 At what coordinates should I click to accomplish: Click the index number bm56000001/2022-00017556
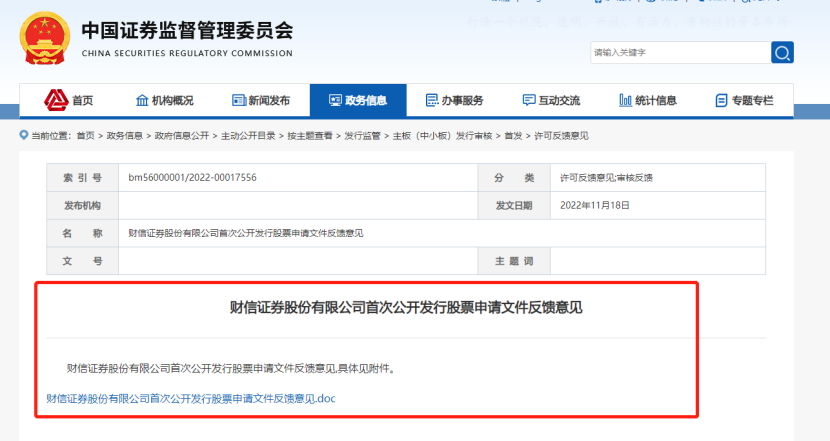[x=192, y=178]
